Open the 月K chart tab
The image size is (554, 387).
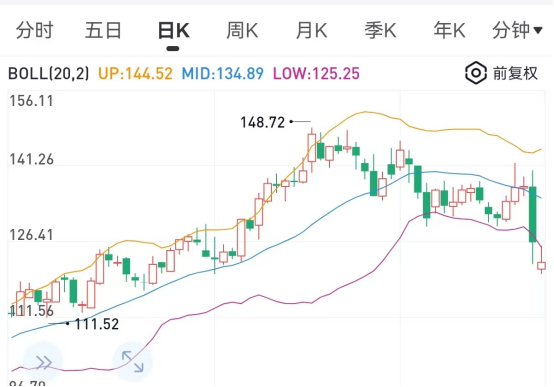pos(311,30)
